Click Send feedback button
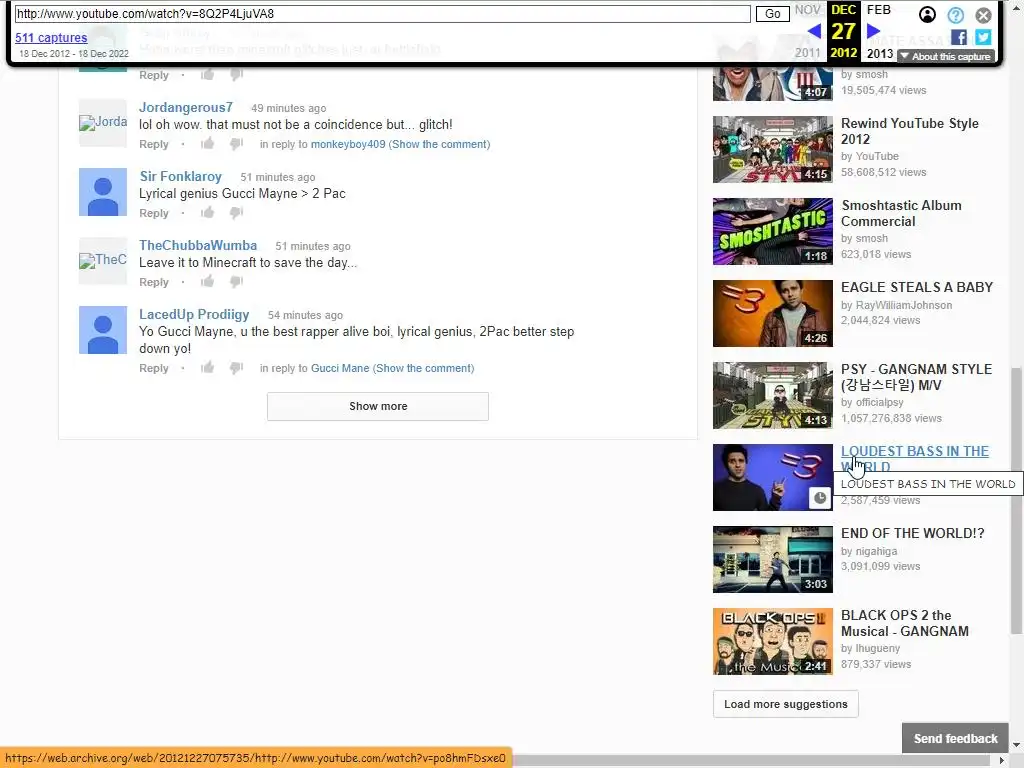 click(955, 739)
